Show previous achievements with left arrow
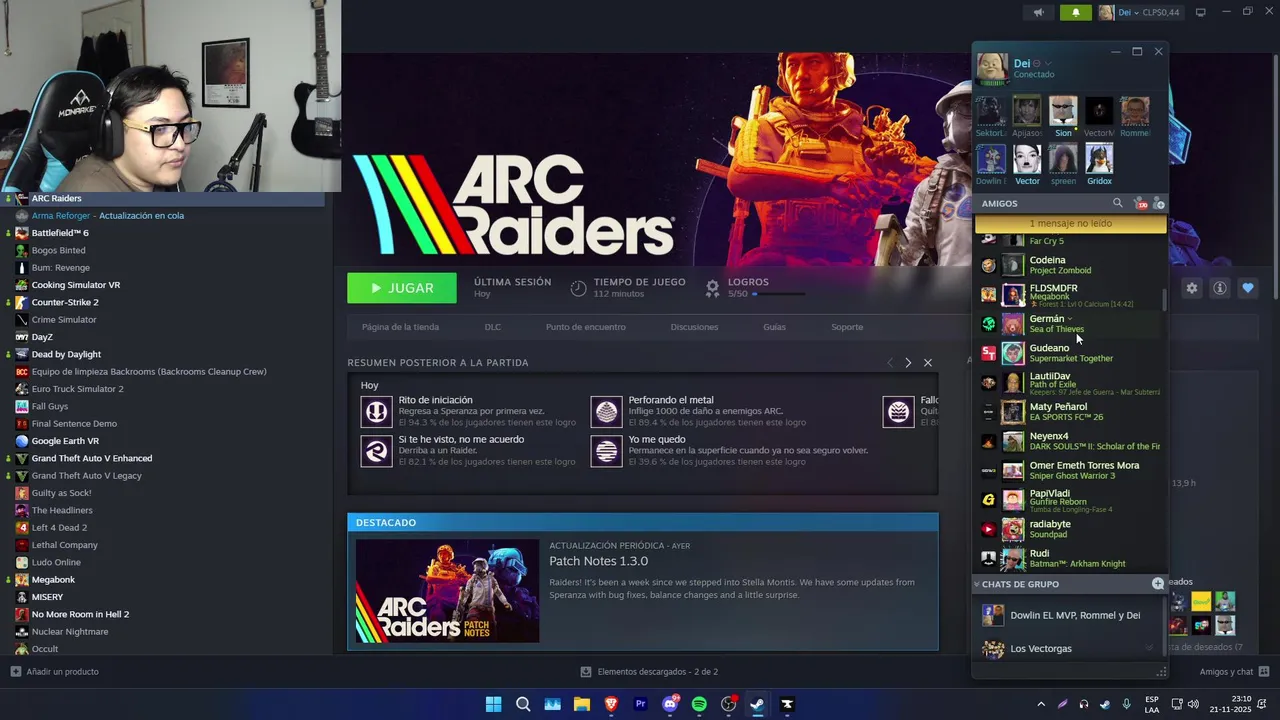 pyautogui.click(x=890, y=363)
